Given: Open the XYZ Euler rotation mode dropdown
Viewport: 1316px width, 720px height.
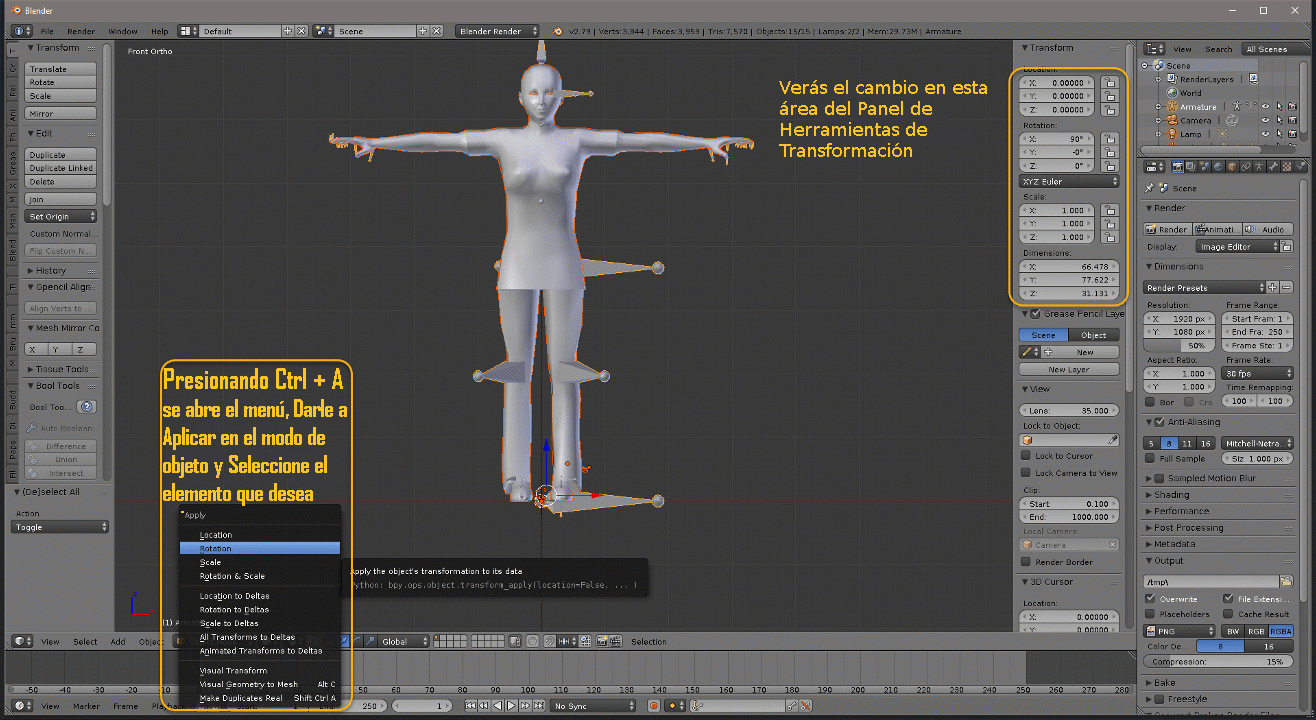Looking at the screenshot, I should pos(1068,182).
